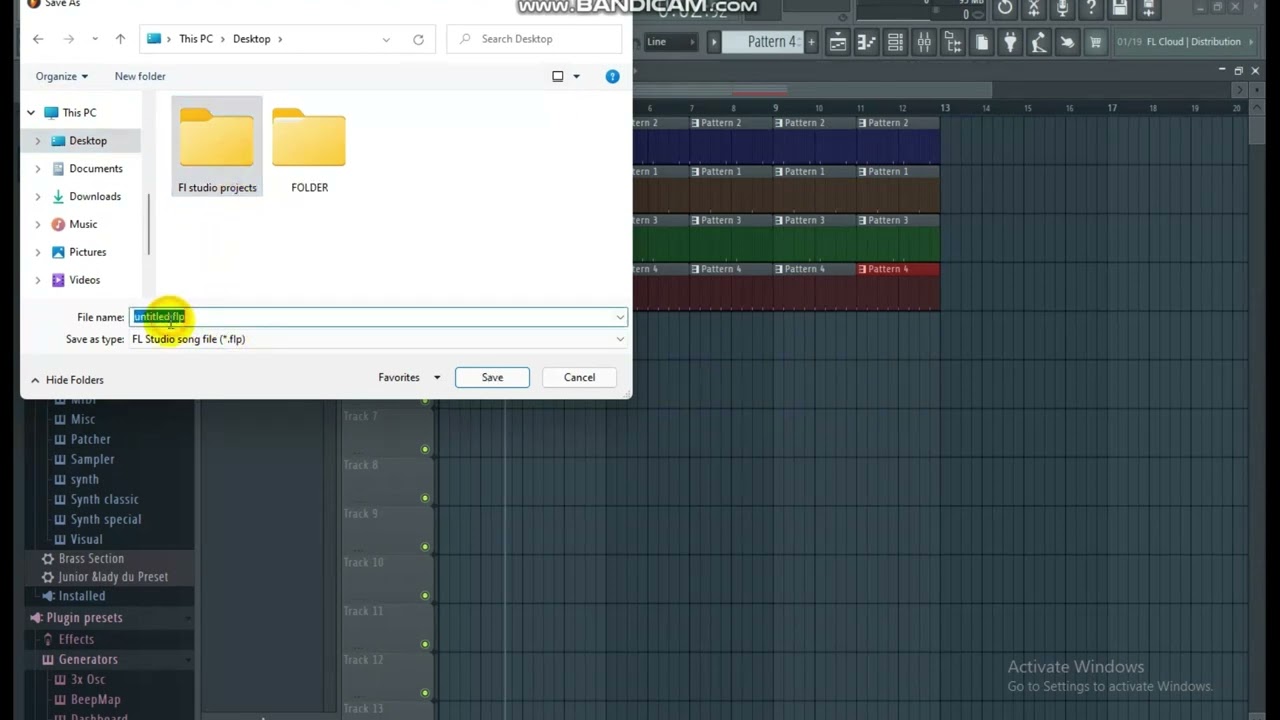Click the Save button
This screenshot has height=720, width=1280.
[x=492, y=377]
